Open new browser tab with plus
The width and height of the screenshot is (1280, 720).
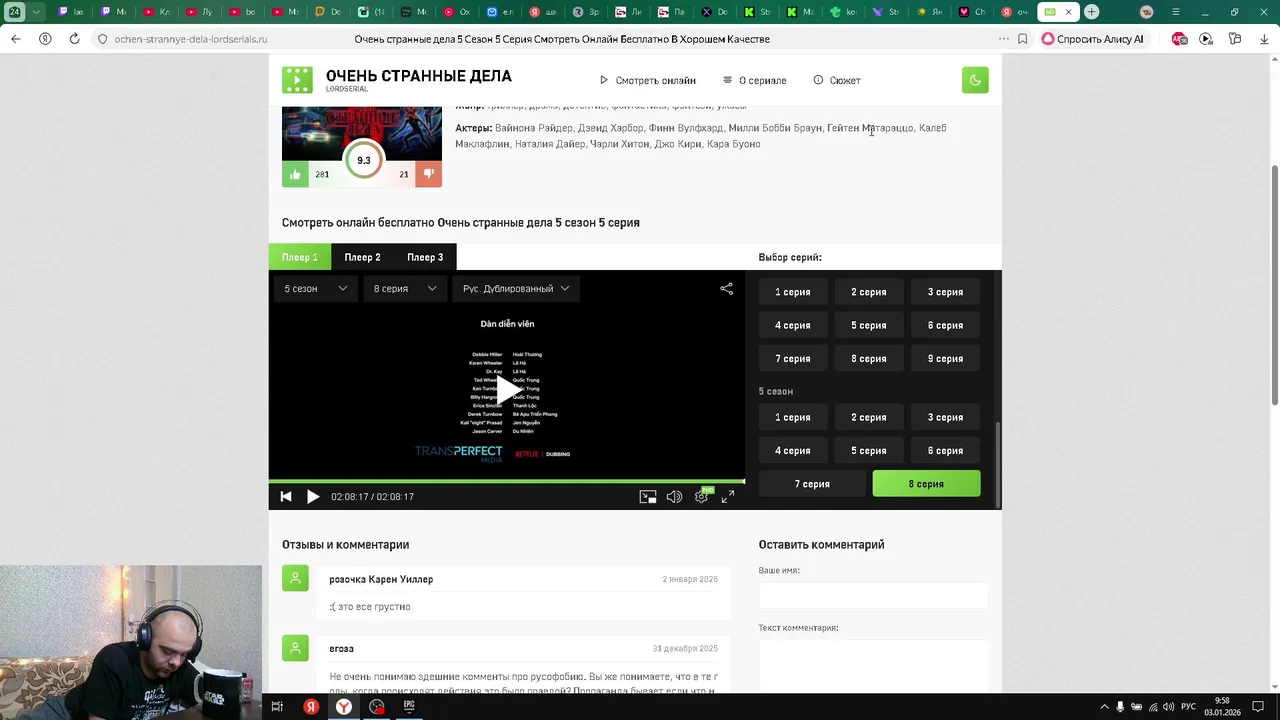click(1092, 12)
